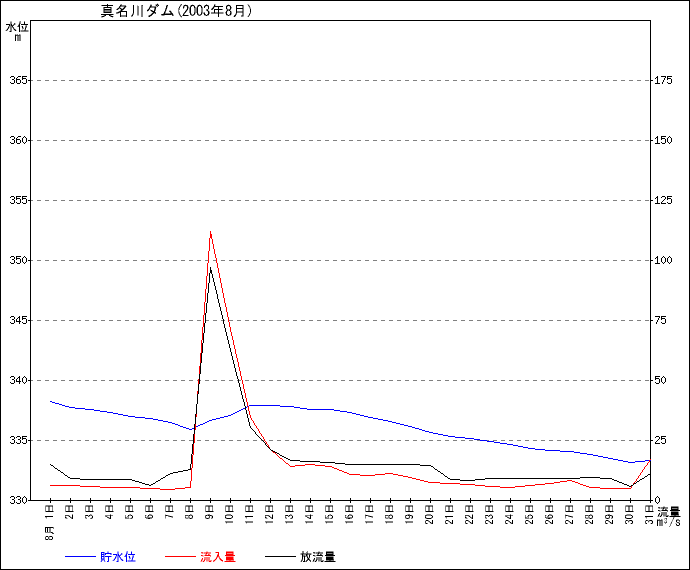Click the 350 tick on the left axis
This screenshot has height=570, width=690.
click(x=17, y=260)
